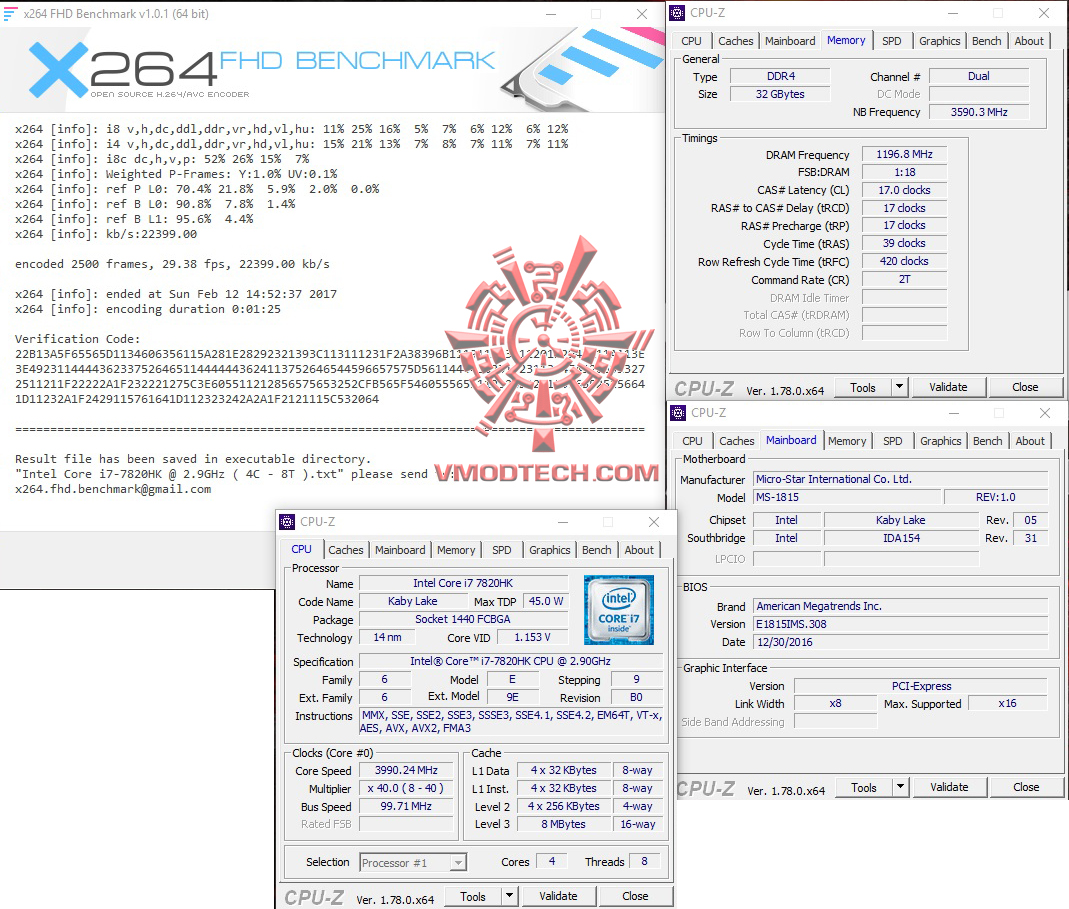Open SPD tab in Memory window
Viewport: 1069px width, 909px height.
tap(891, 41)
